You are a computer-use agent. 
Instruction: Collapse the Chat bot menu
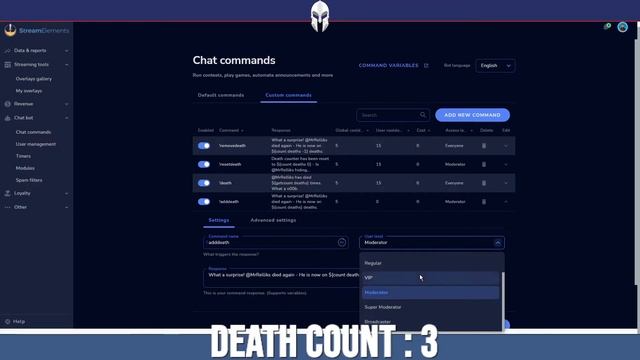click(x=67, y=118)
